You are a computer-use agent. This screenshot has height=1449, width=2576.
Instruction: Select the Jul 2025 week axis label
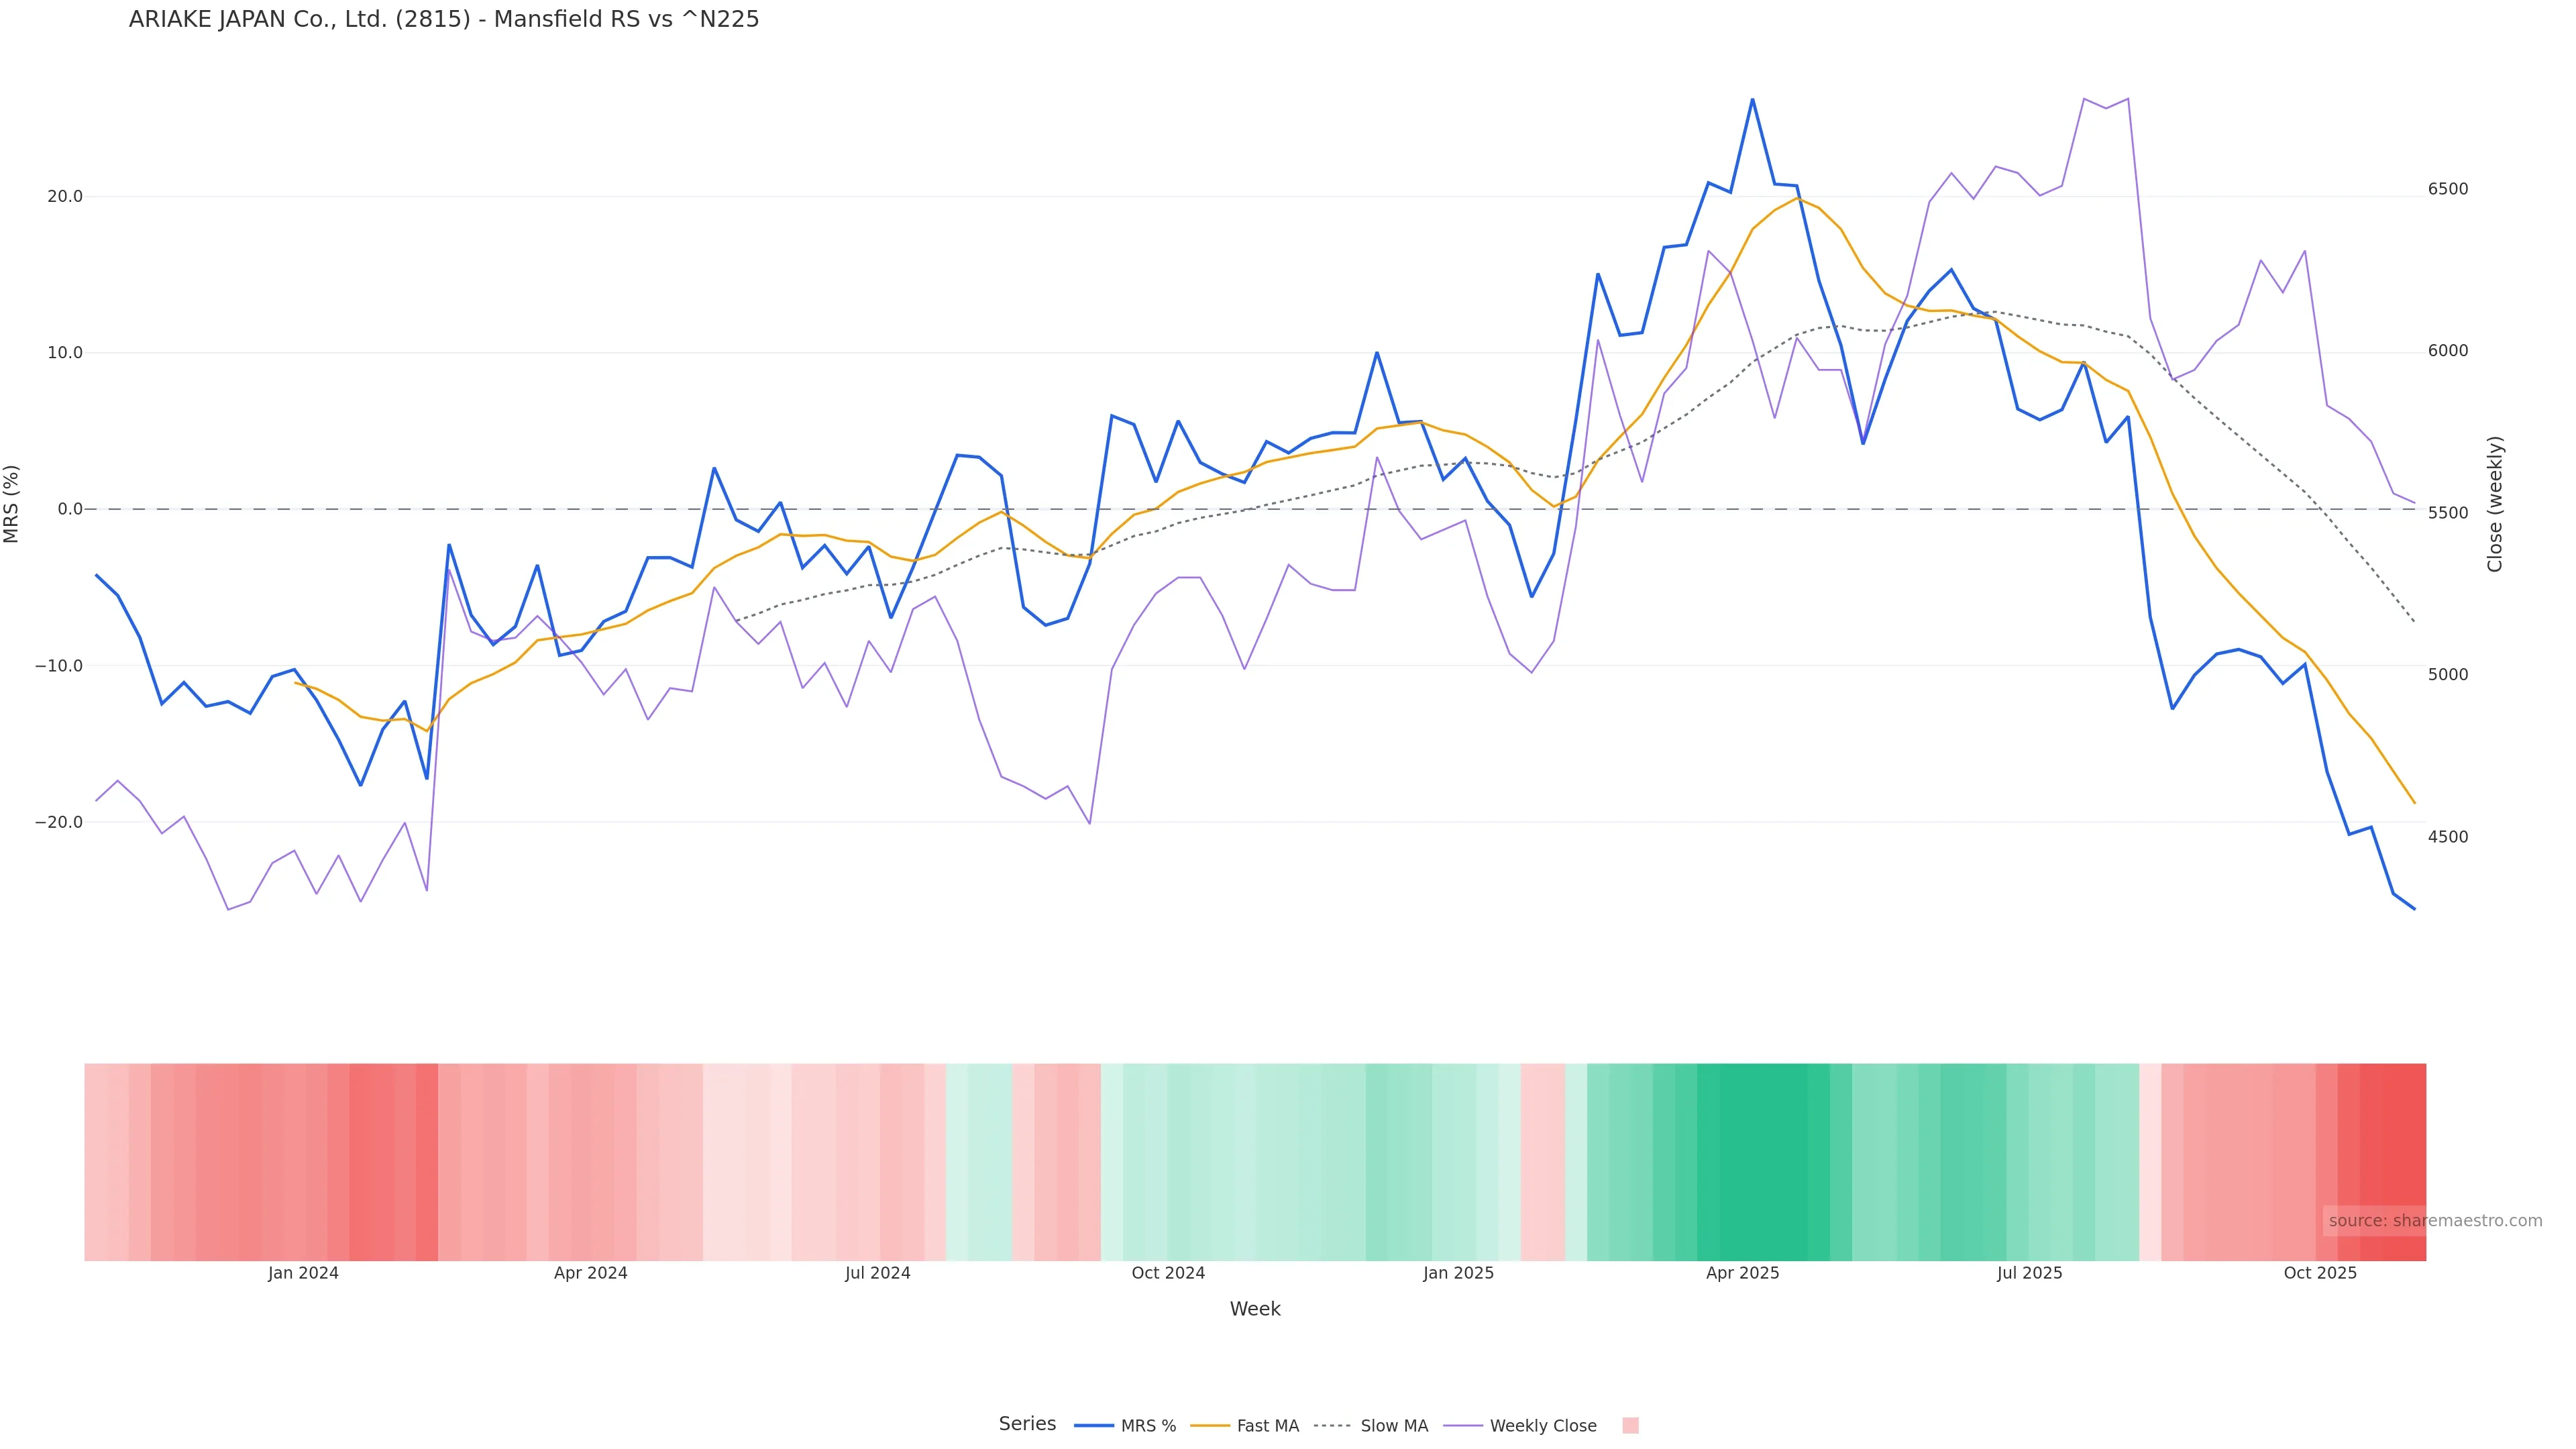tap(2029, 1273)
